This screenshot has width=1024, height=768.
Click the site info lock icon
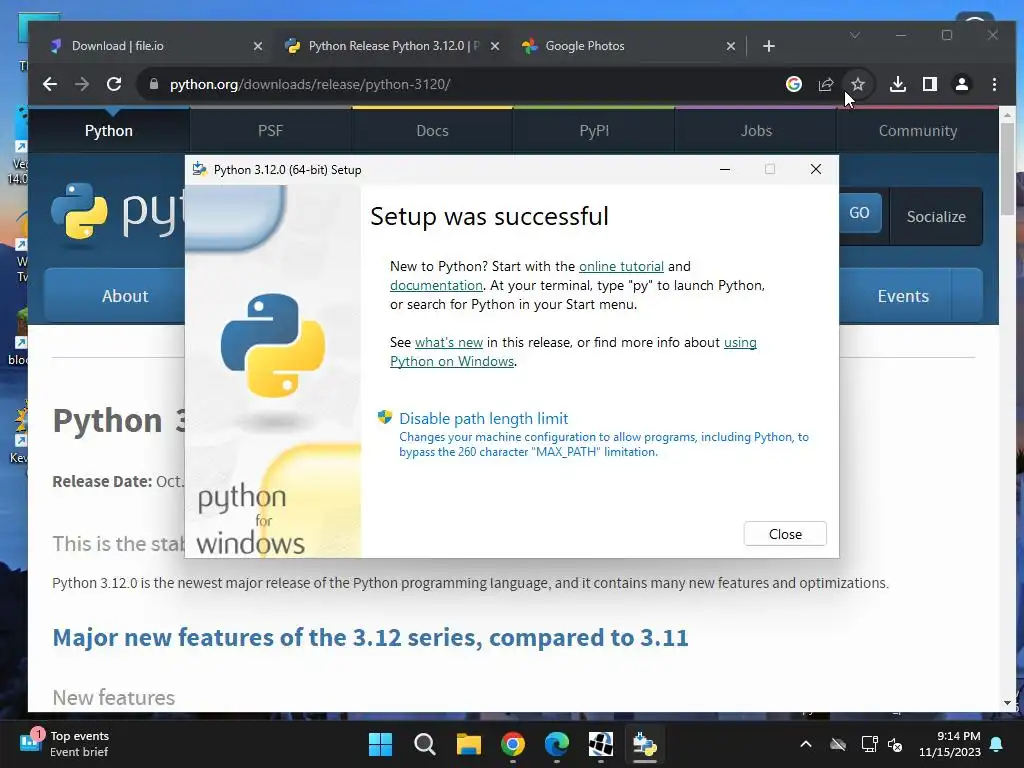(154, 84)
